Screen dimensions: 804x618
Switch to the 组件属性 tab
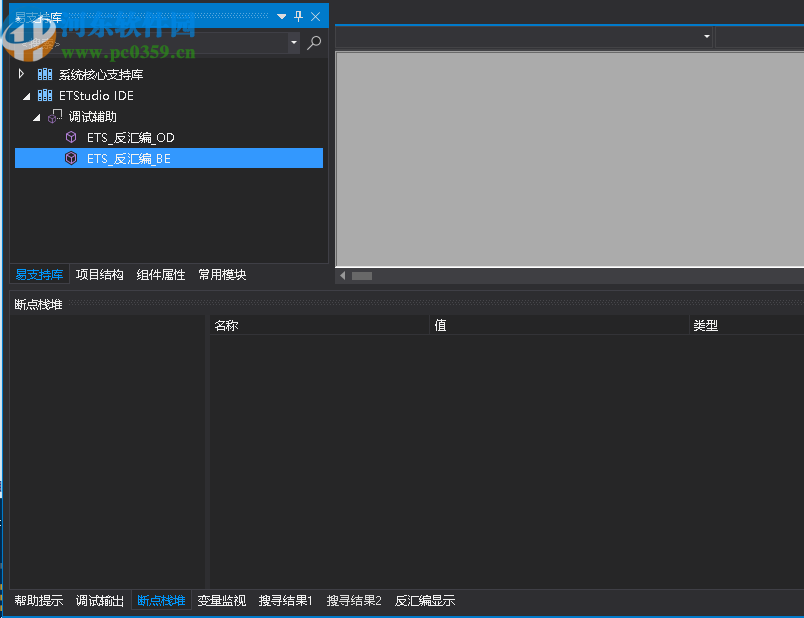(160, 274)
